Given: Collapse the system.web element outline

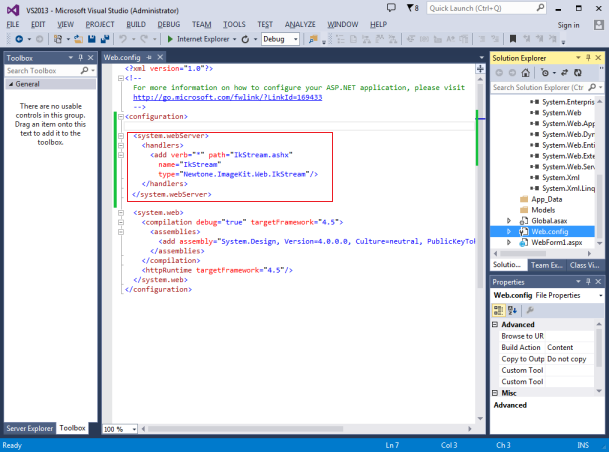Looking at the screenshot, I should point(121,213).
